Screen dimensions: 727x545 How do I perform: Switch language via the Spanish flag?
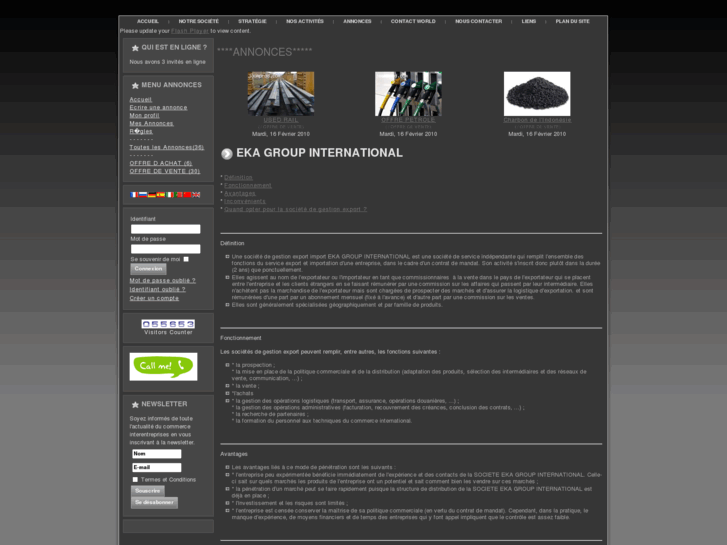(x=160, y=195)
